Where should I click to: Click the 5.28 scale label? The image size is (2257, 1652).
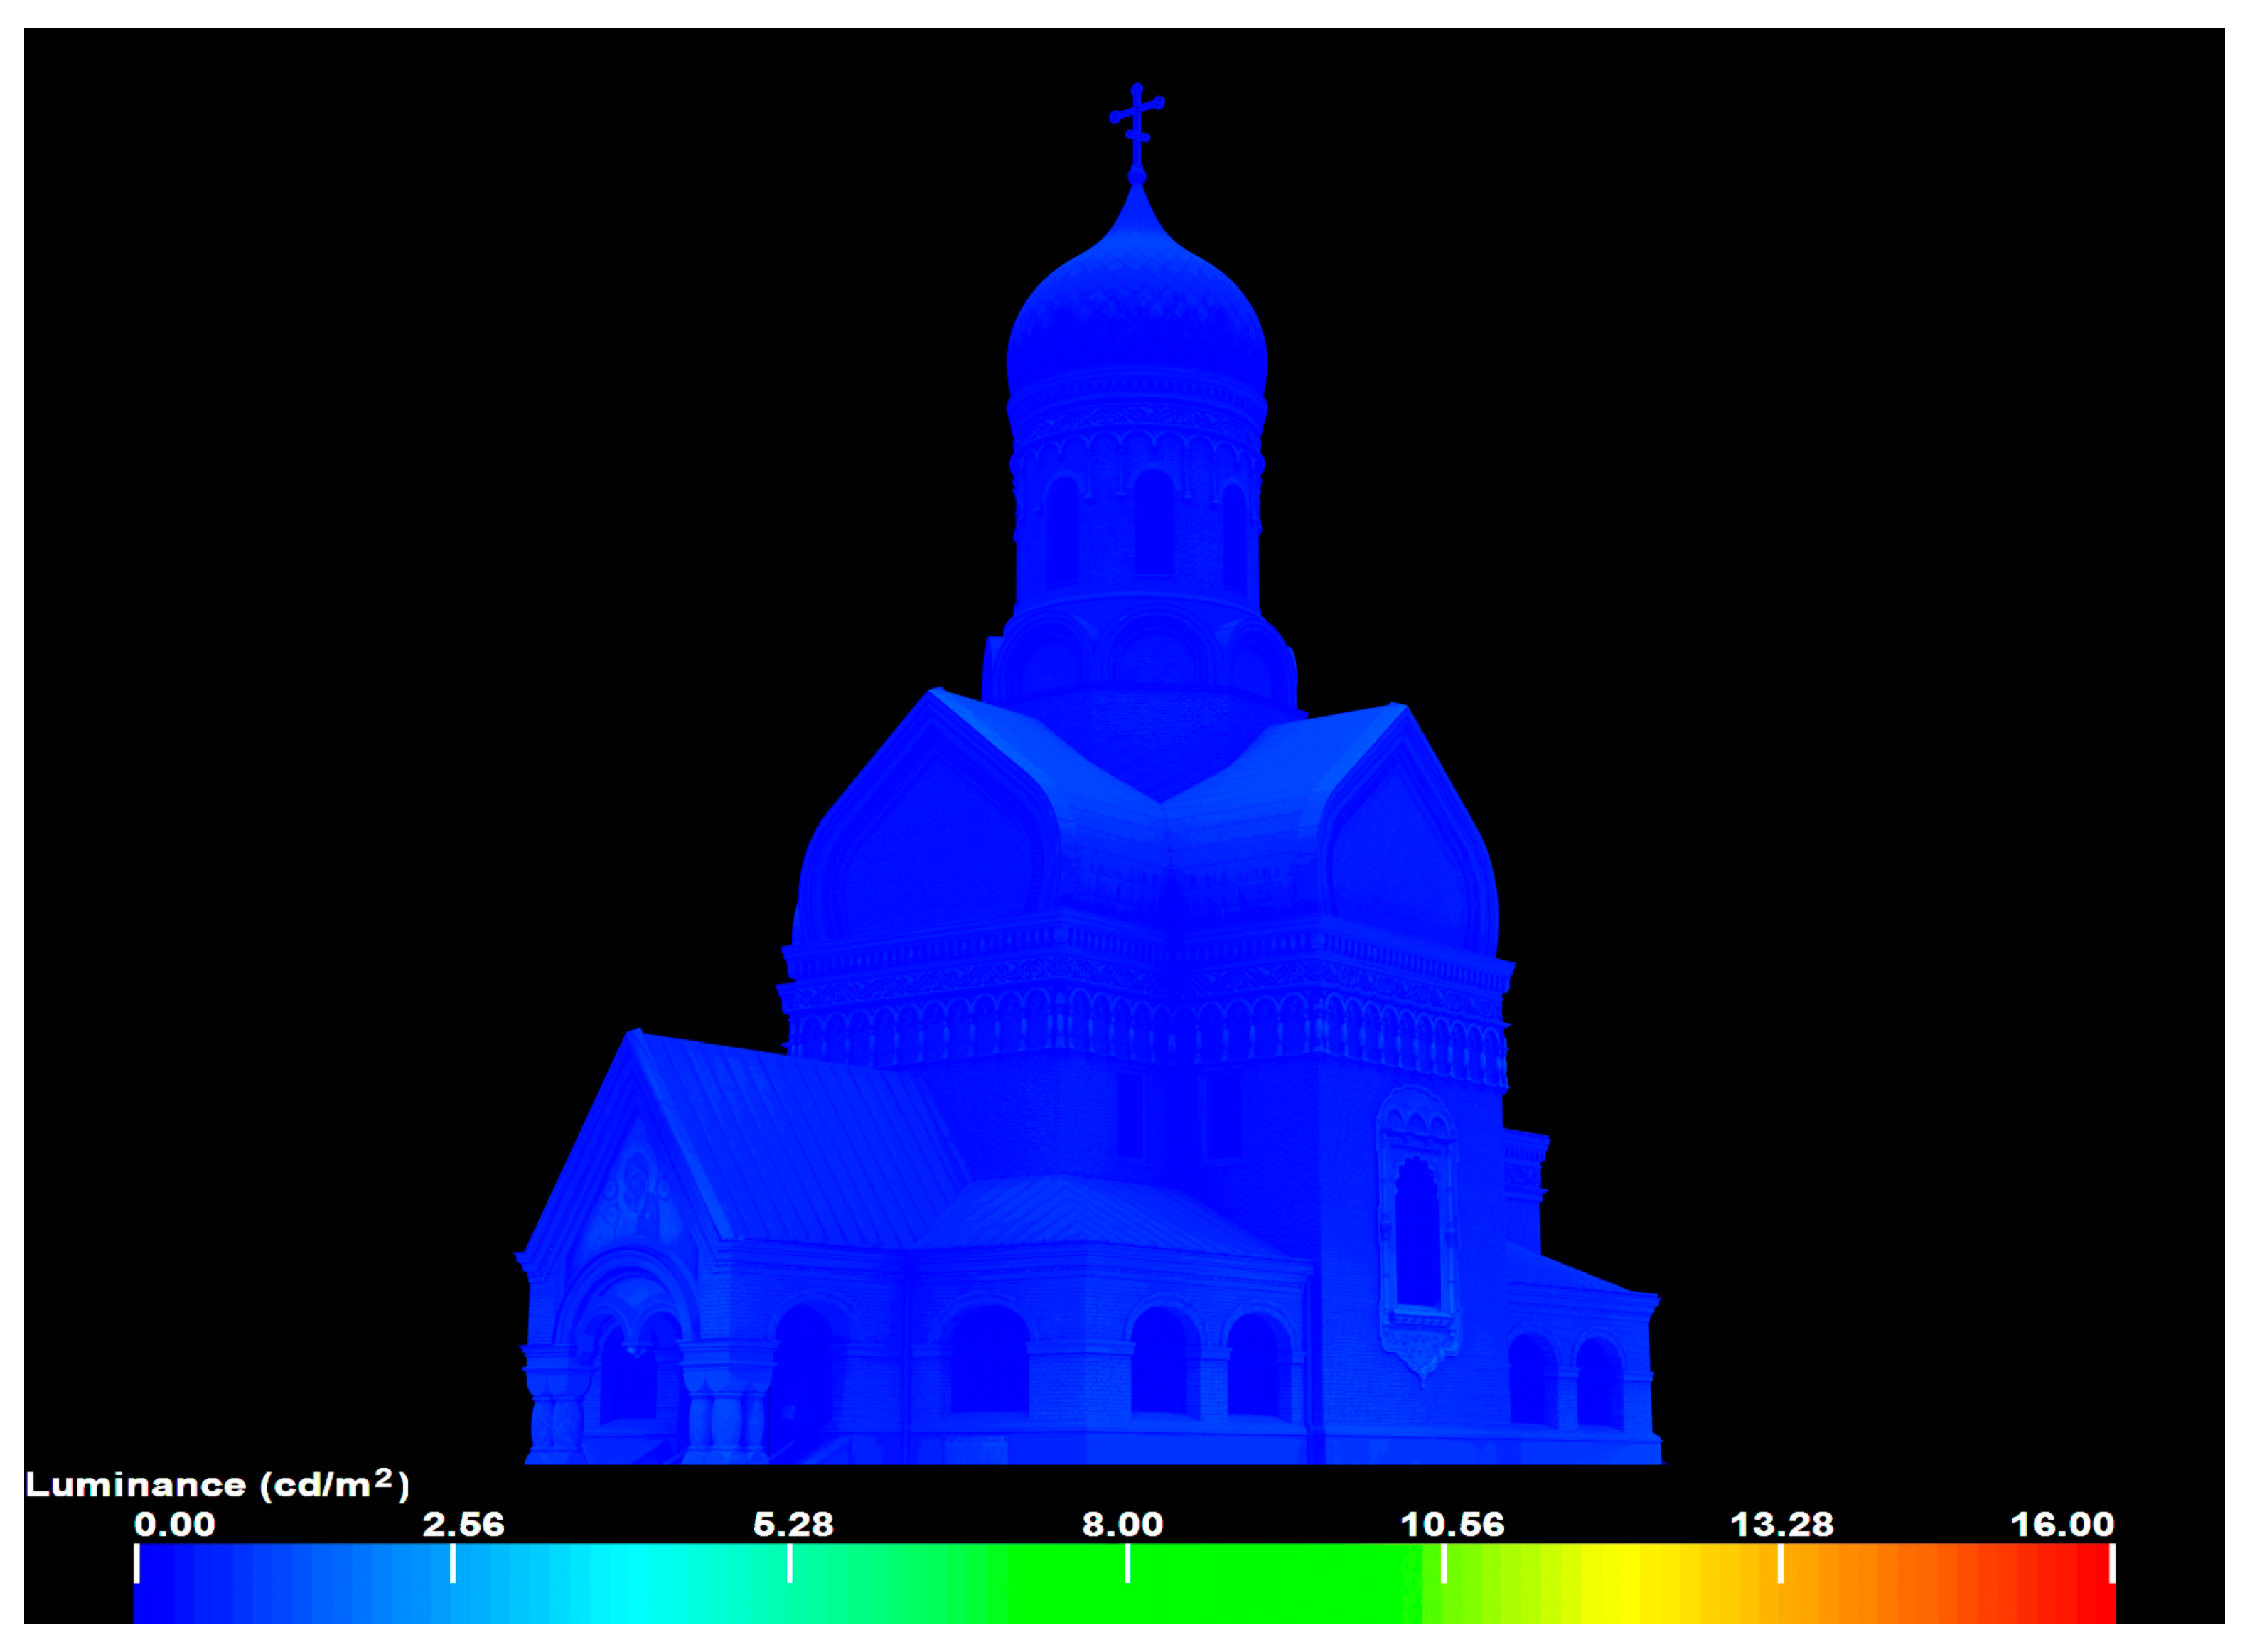tap(793, 1525)
